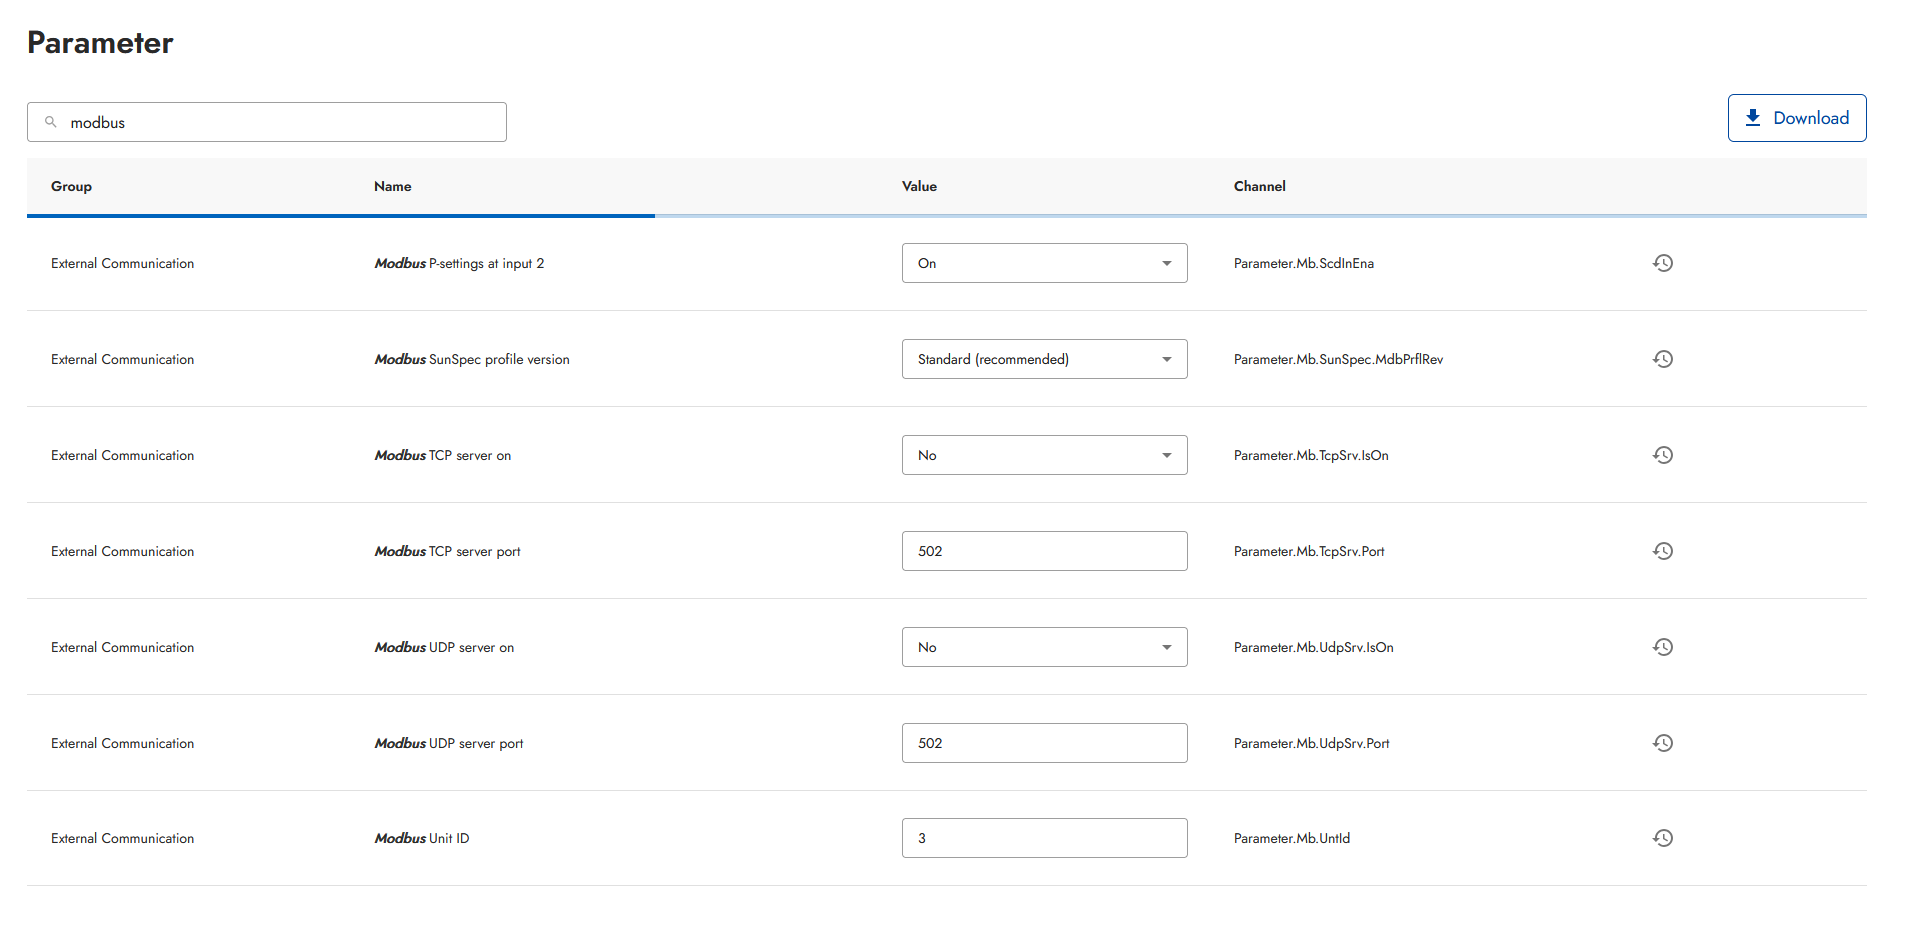Click External Communication in the SunSpec row
Screen dimensions: 1930x928
click(123, 359)
